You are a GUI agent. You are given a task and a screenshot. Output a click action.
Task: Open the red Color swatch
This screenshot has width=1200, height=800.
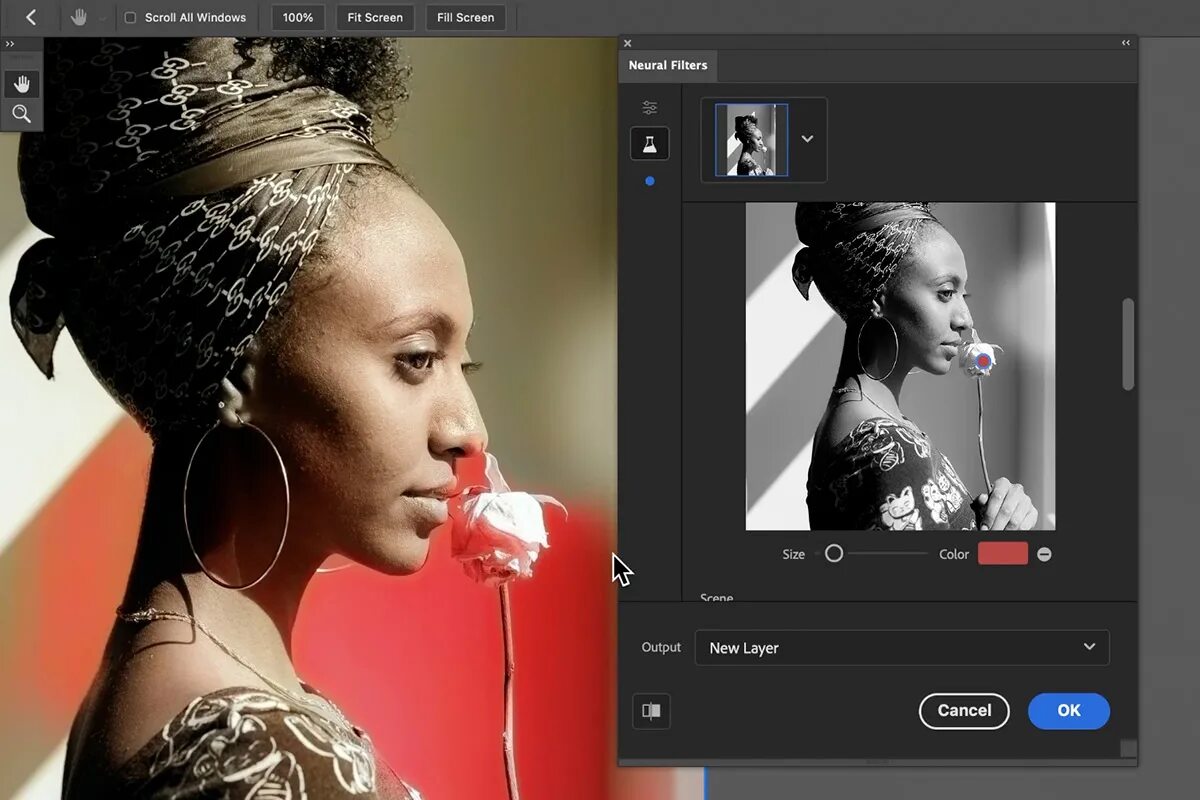tap(1003, 553)
